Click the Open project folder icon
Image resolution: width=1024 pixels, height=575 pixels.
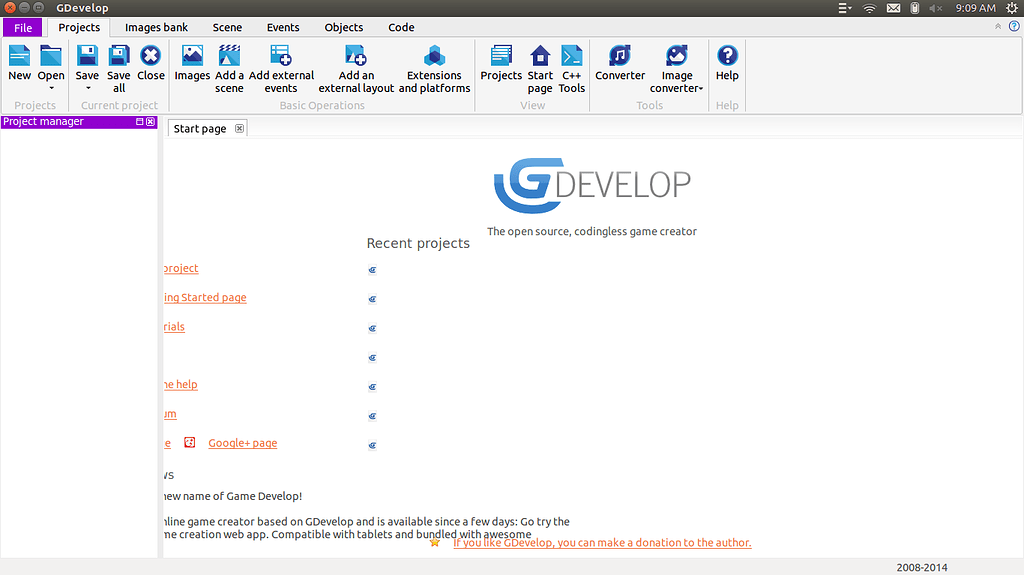tap(51, 56)
